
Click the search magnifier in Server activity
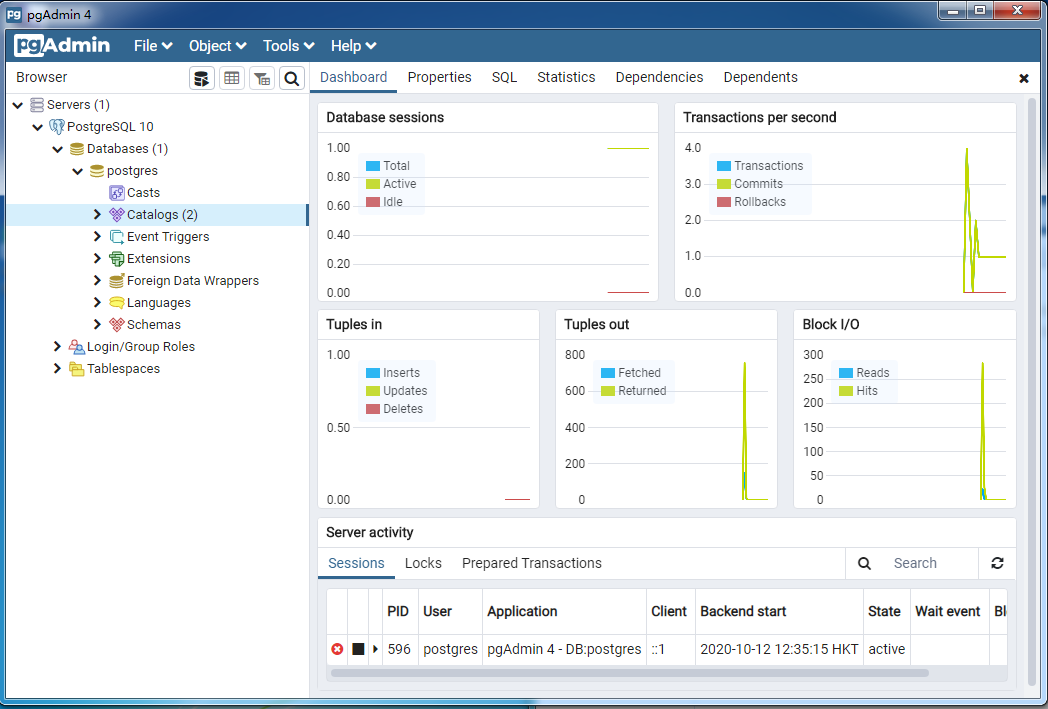[x=864, y=563]
